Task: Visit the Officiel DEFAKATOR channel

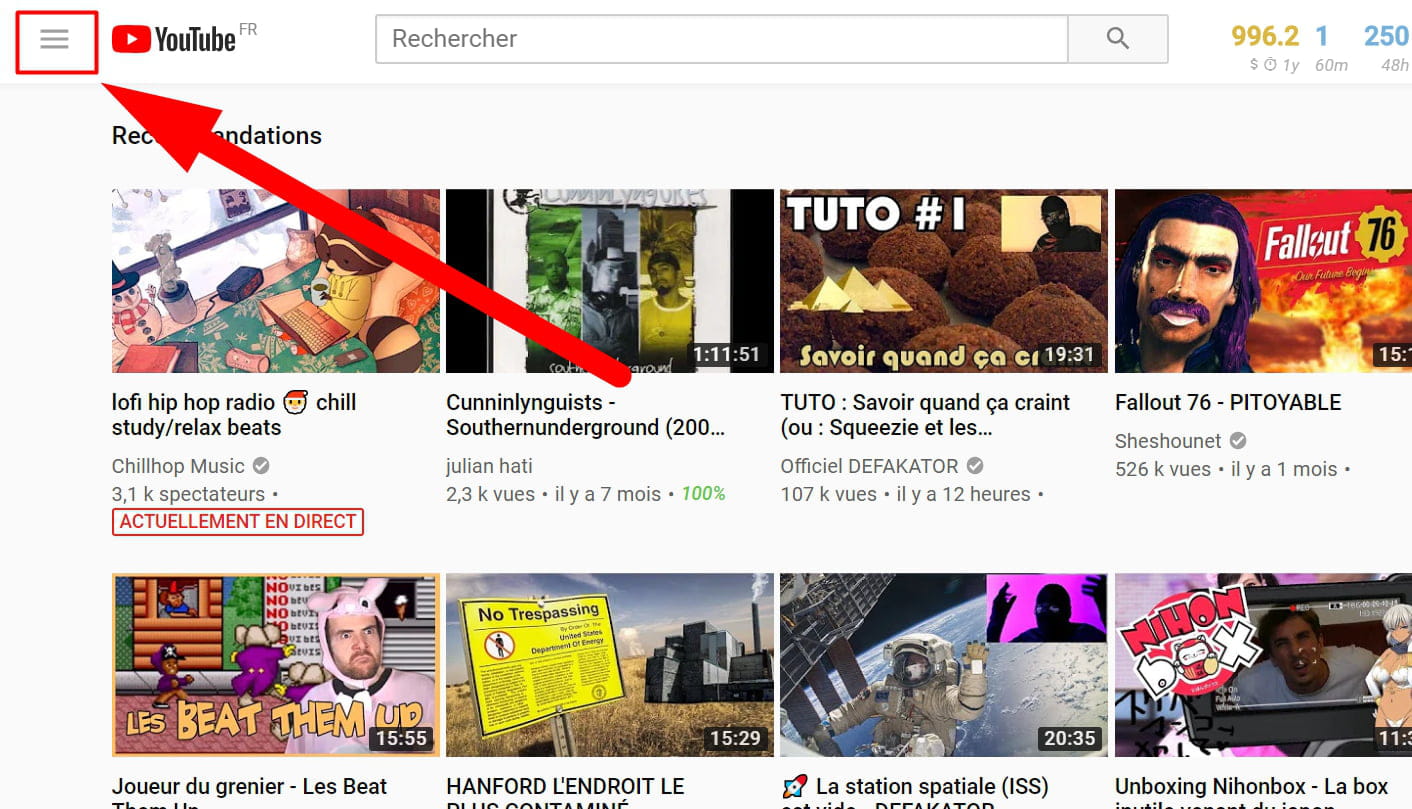Action: point(869,466)
